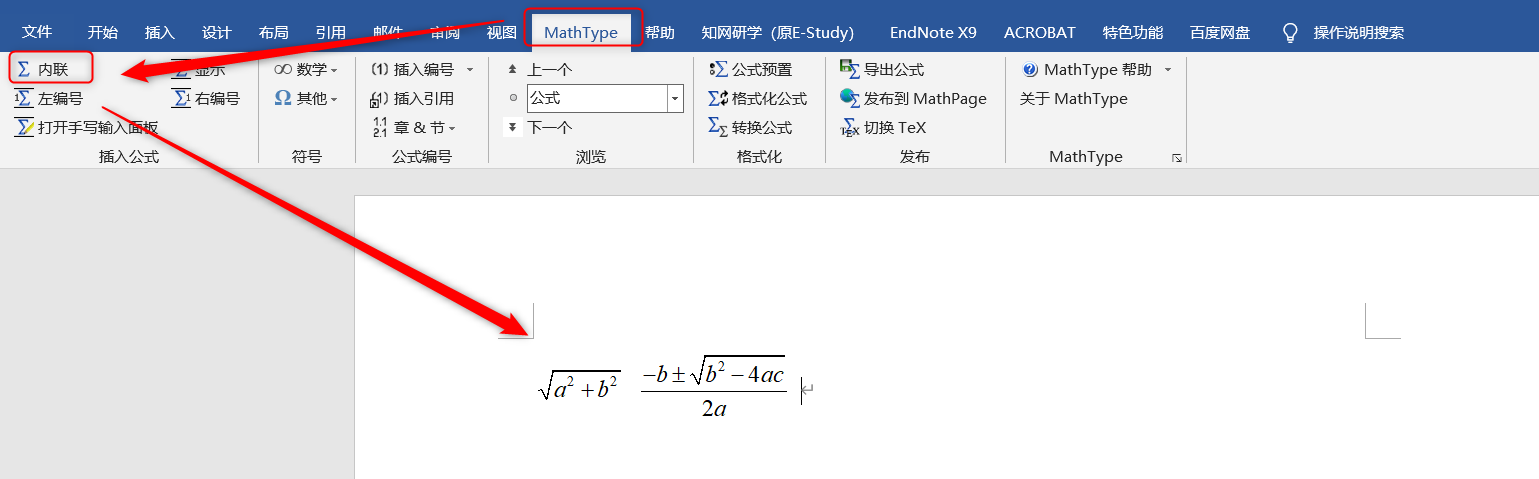1539x479 pixels.
Task: Click 操作说明搜索 search box
Action: tap(1358, 32)
